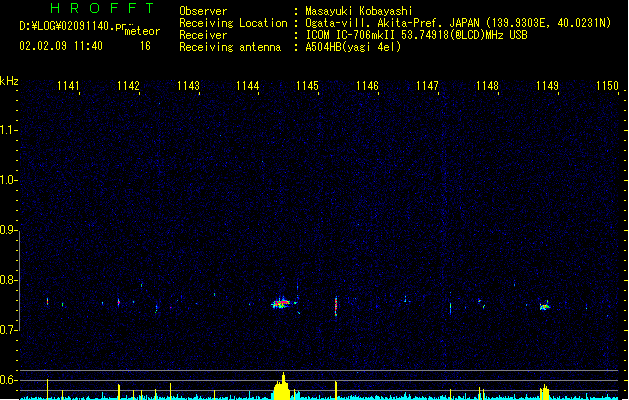The width and height of the screenshot is (629, 400).
Task: Click the 'meteor' label
Action: click(x=142, y=31)
